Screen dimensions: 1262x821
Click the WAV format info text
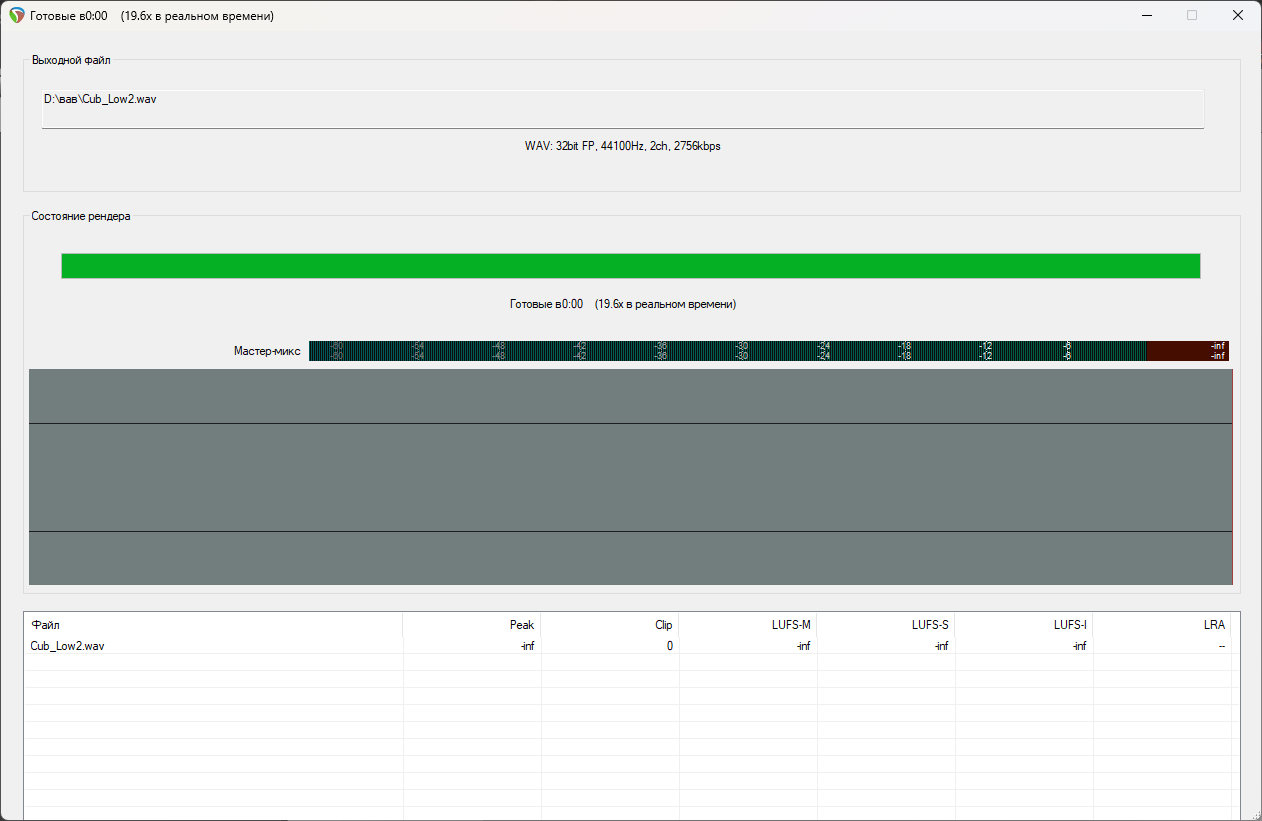[622, 146]
